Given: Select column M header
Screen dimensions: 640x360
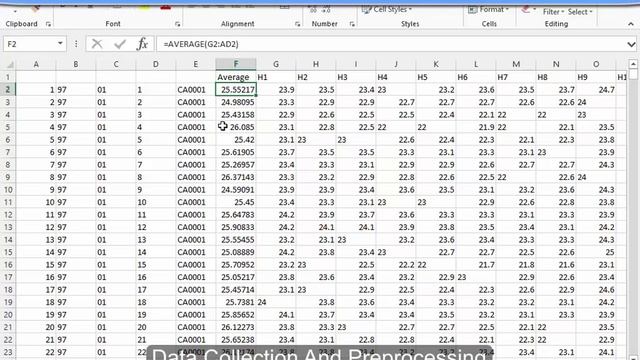Looking at the screenshot, I should point(516,64).
